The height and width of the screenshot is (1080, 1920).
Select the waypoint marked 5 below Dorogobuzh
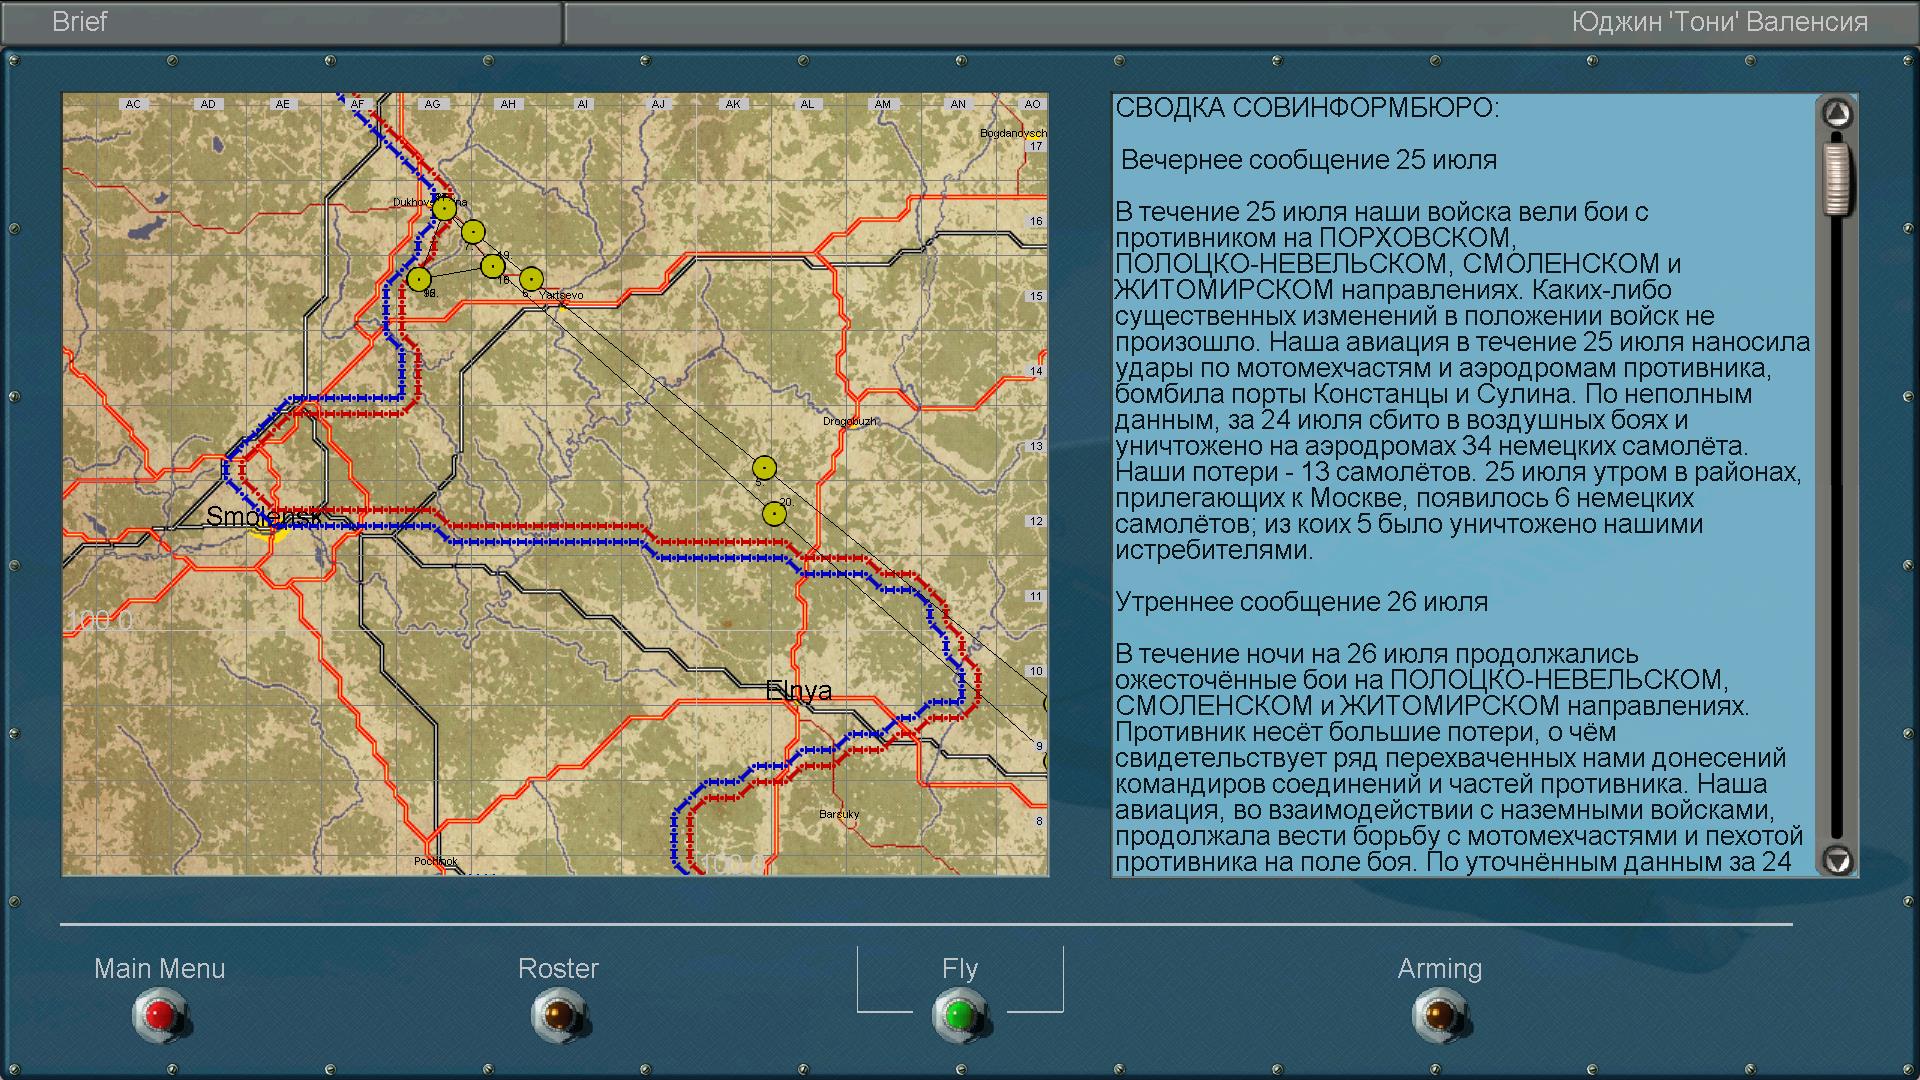click(764, 468)
